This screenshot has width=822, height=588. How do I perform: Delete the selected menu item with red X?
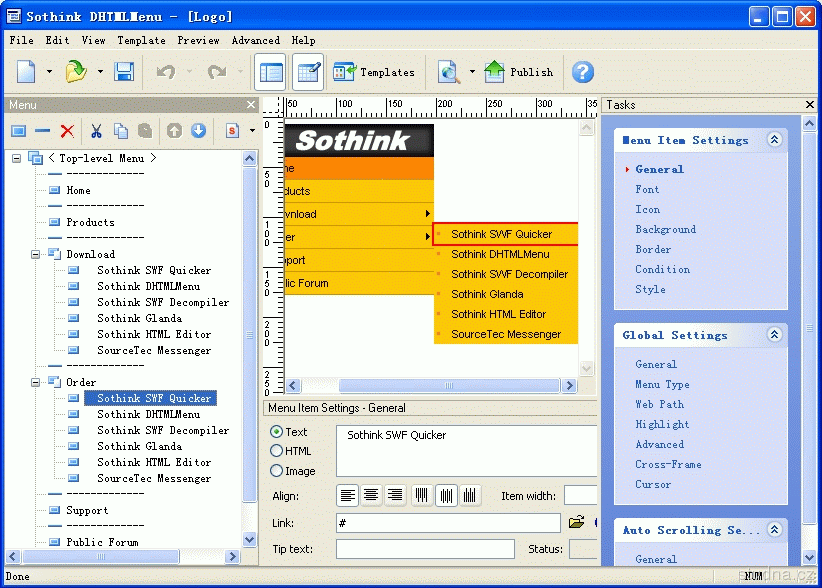point(67,131)
